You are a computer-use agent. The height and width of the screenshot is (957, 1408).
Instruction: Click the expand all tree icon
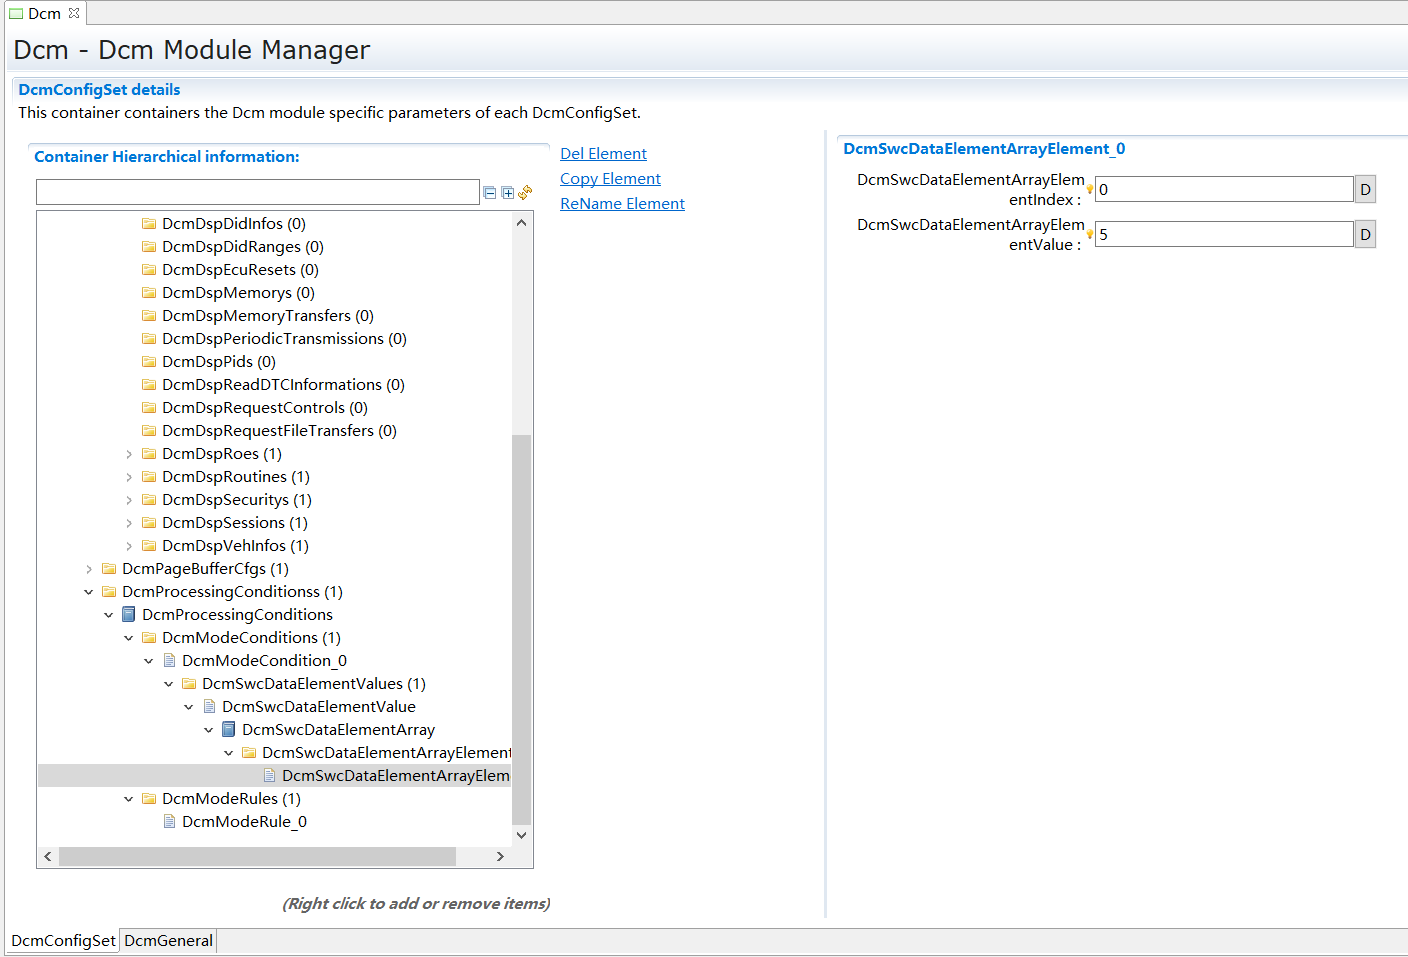[x=508, y=193]
